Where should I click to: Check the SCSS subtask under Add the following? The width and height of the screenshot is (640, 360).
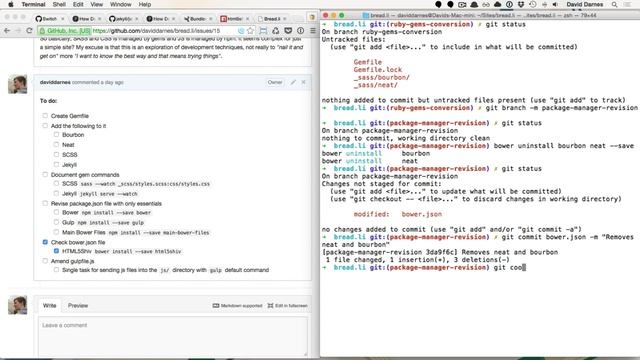pyautogui.click(x=56, y=154)
